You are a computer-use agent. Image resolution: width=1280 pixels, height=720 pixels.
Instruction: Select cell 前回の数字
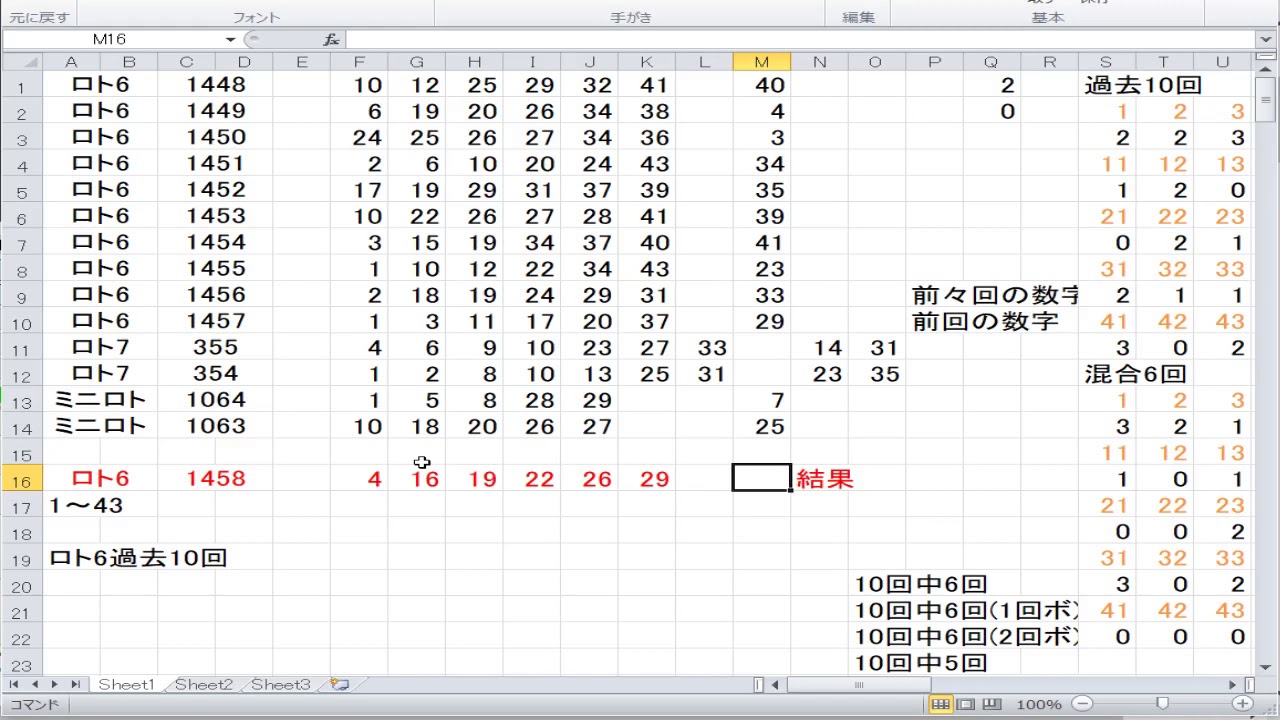(985, 321)
